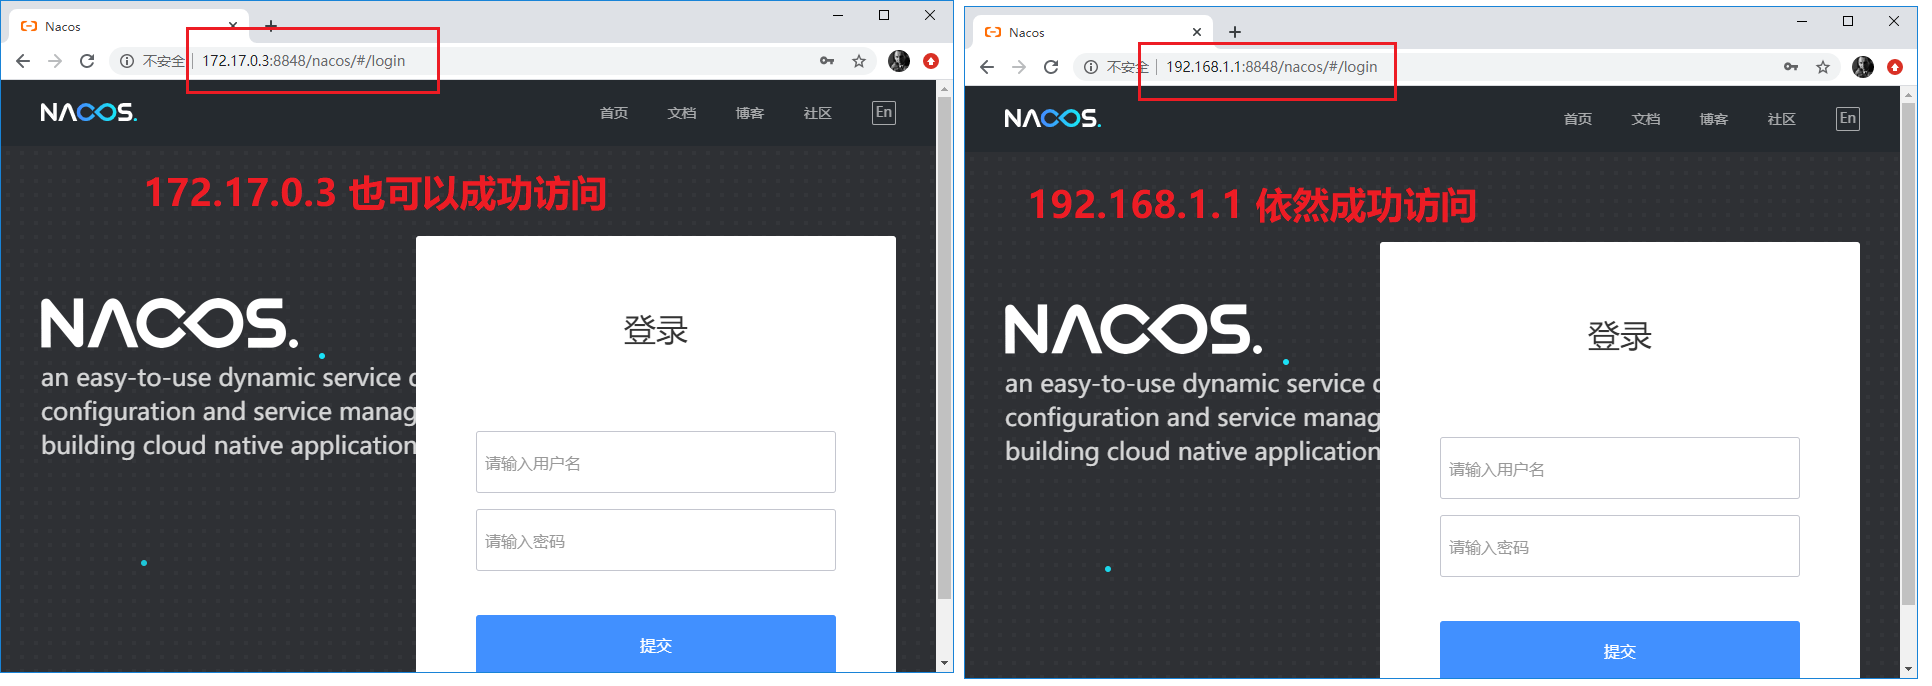Viewport: 1932px width, 686px height.
Task: Open site info icon in left window
Action: tap(127, 61)
